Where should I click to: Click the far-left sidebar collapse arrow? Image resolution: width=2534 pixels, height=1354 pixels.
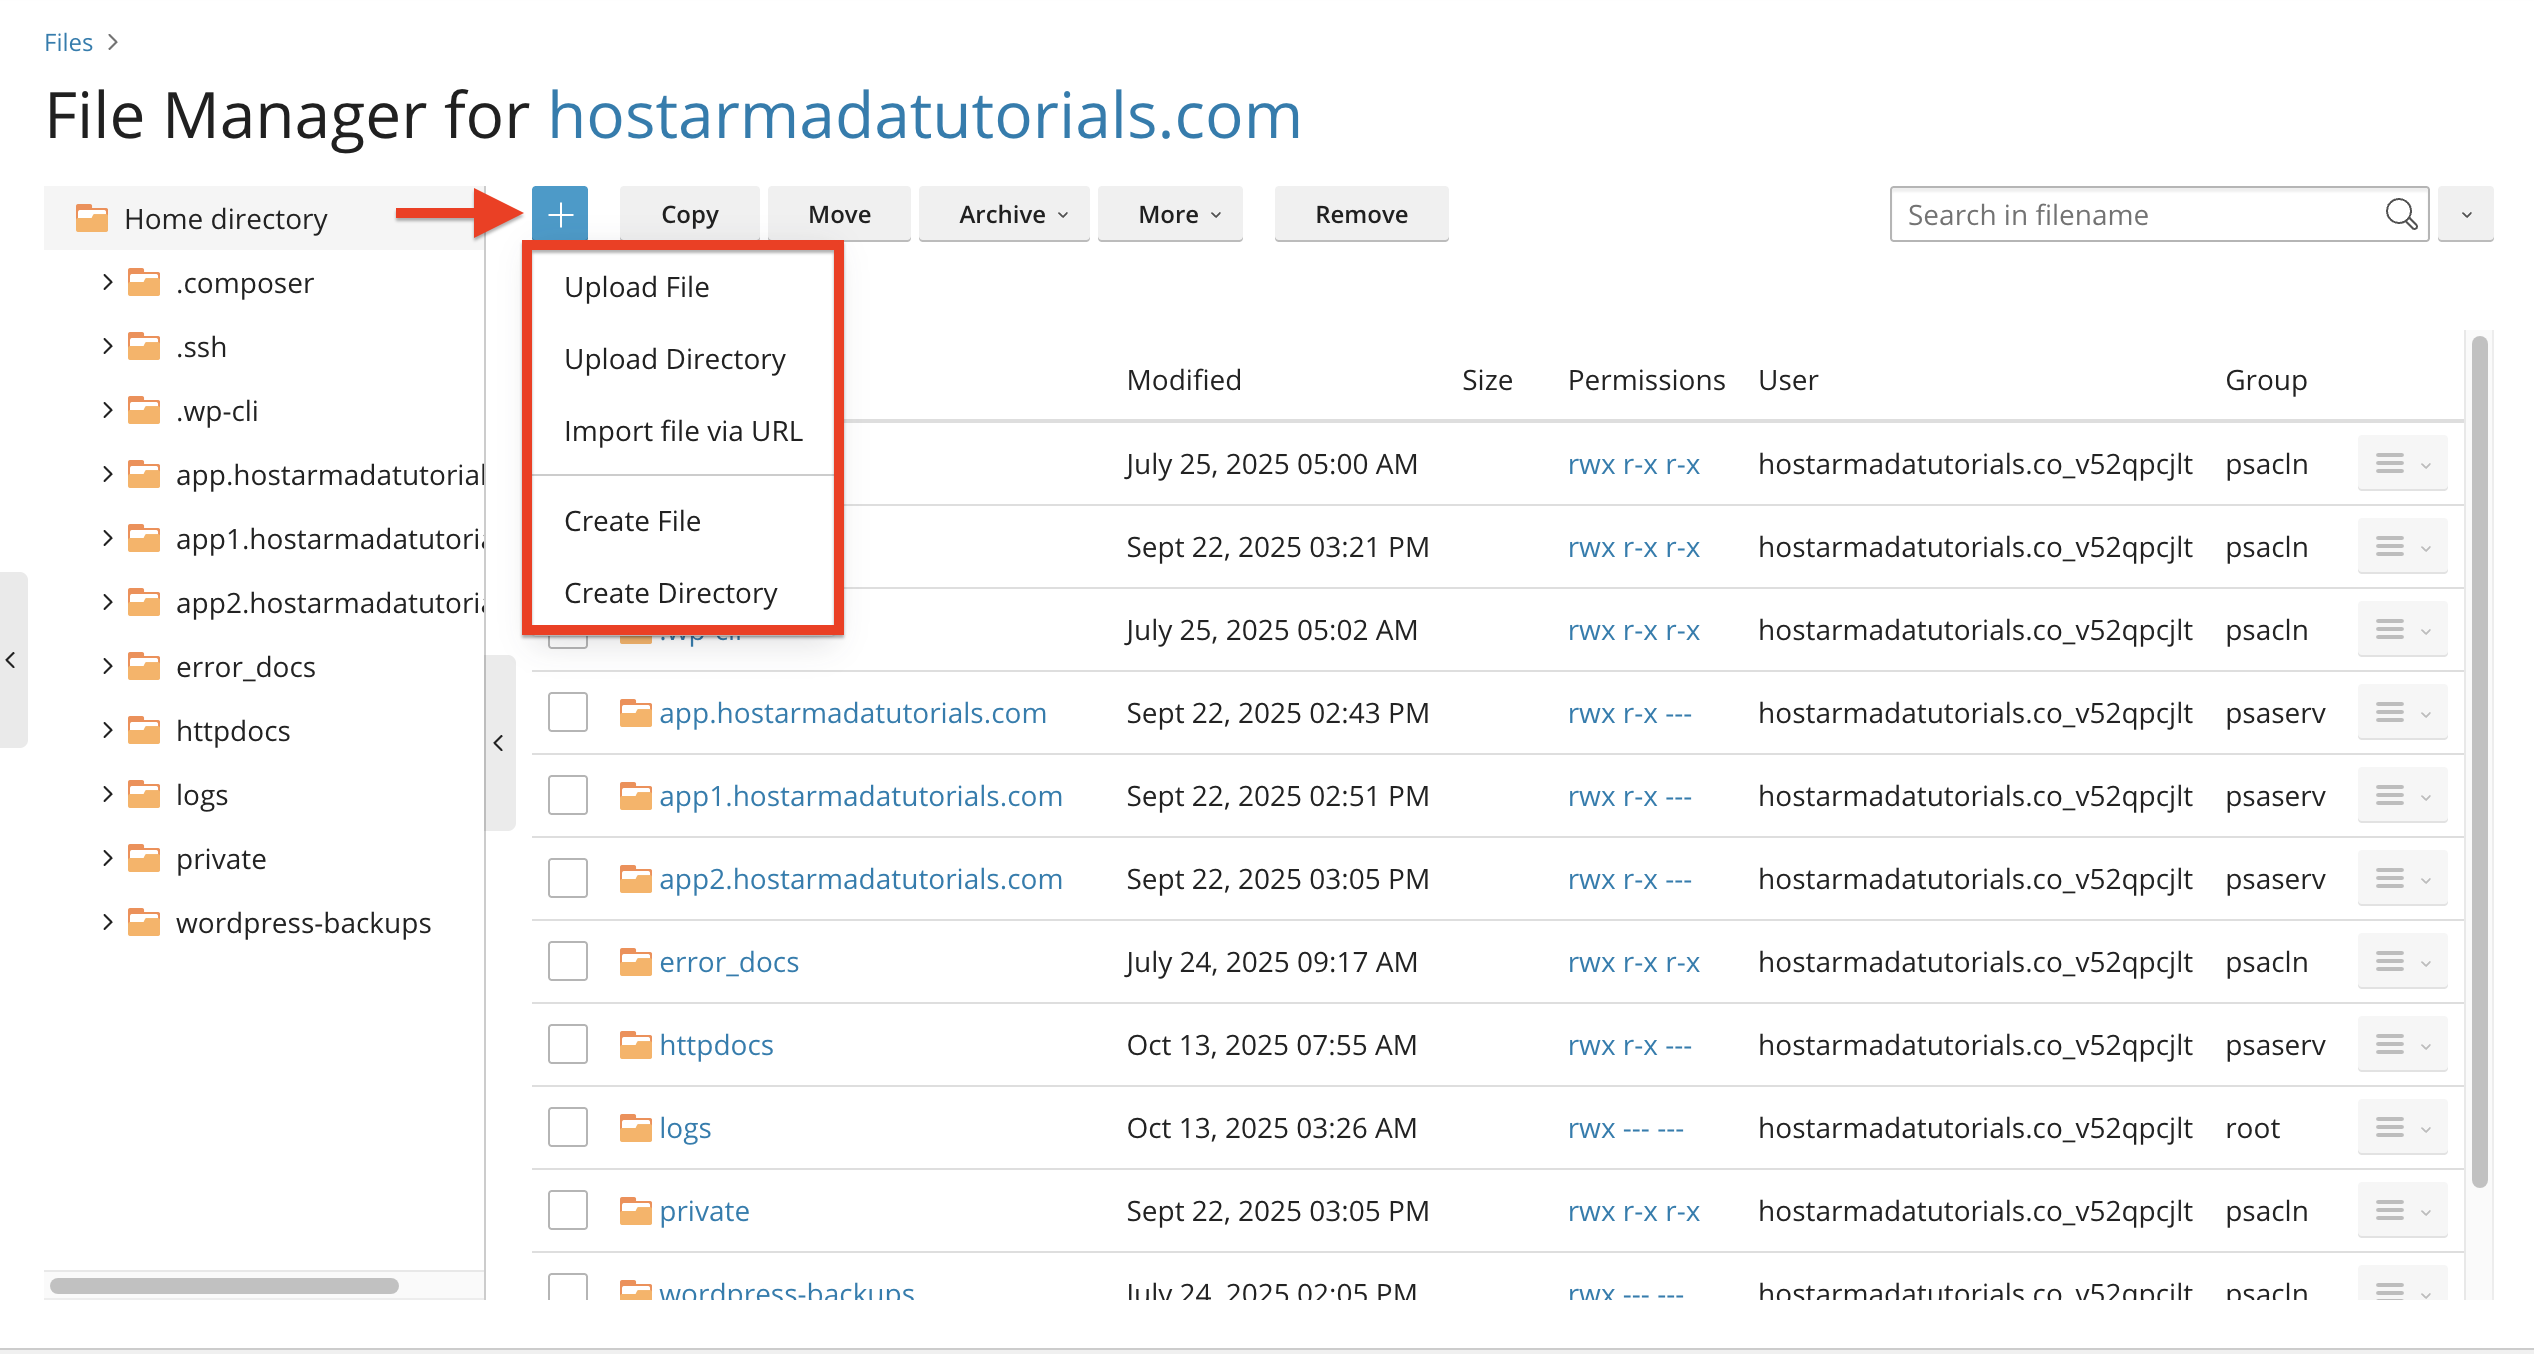(12, 660)
